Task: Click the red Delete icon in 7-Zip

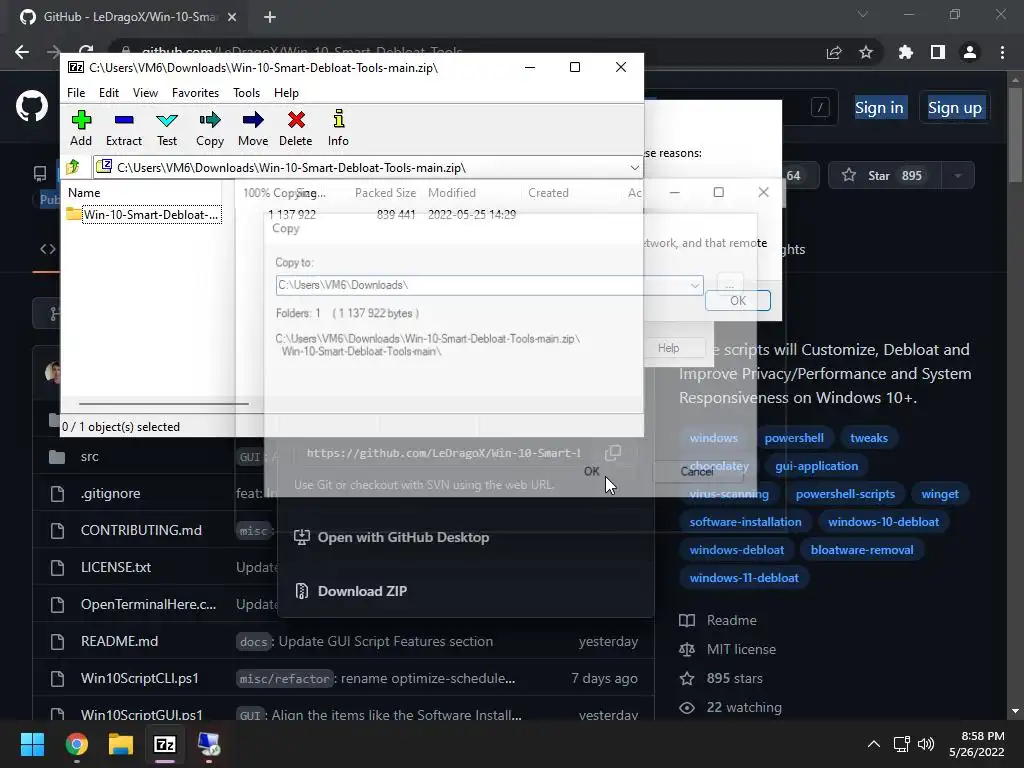Action: tap(296, 128)
